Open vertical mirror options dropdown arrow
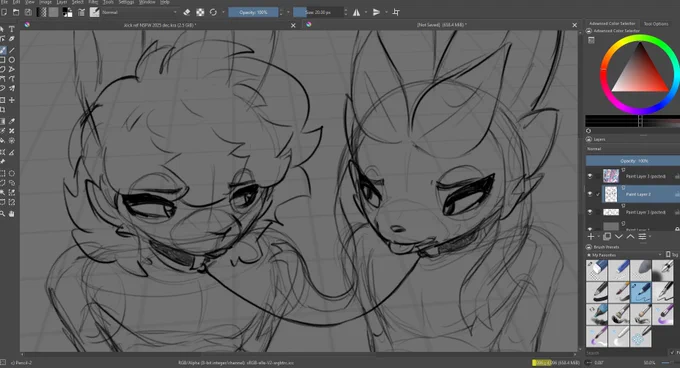Viewport: 680px width, 368px height. coord(386,12)
